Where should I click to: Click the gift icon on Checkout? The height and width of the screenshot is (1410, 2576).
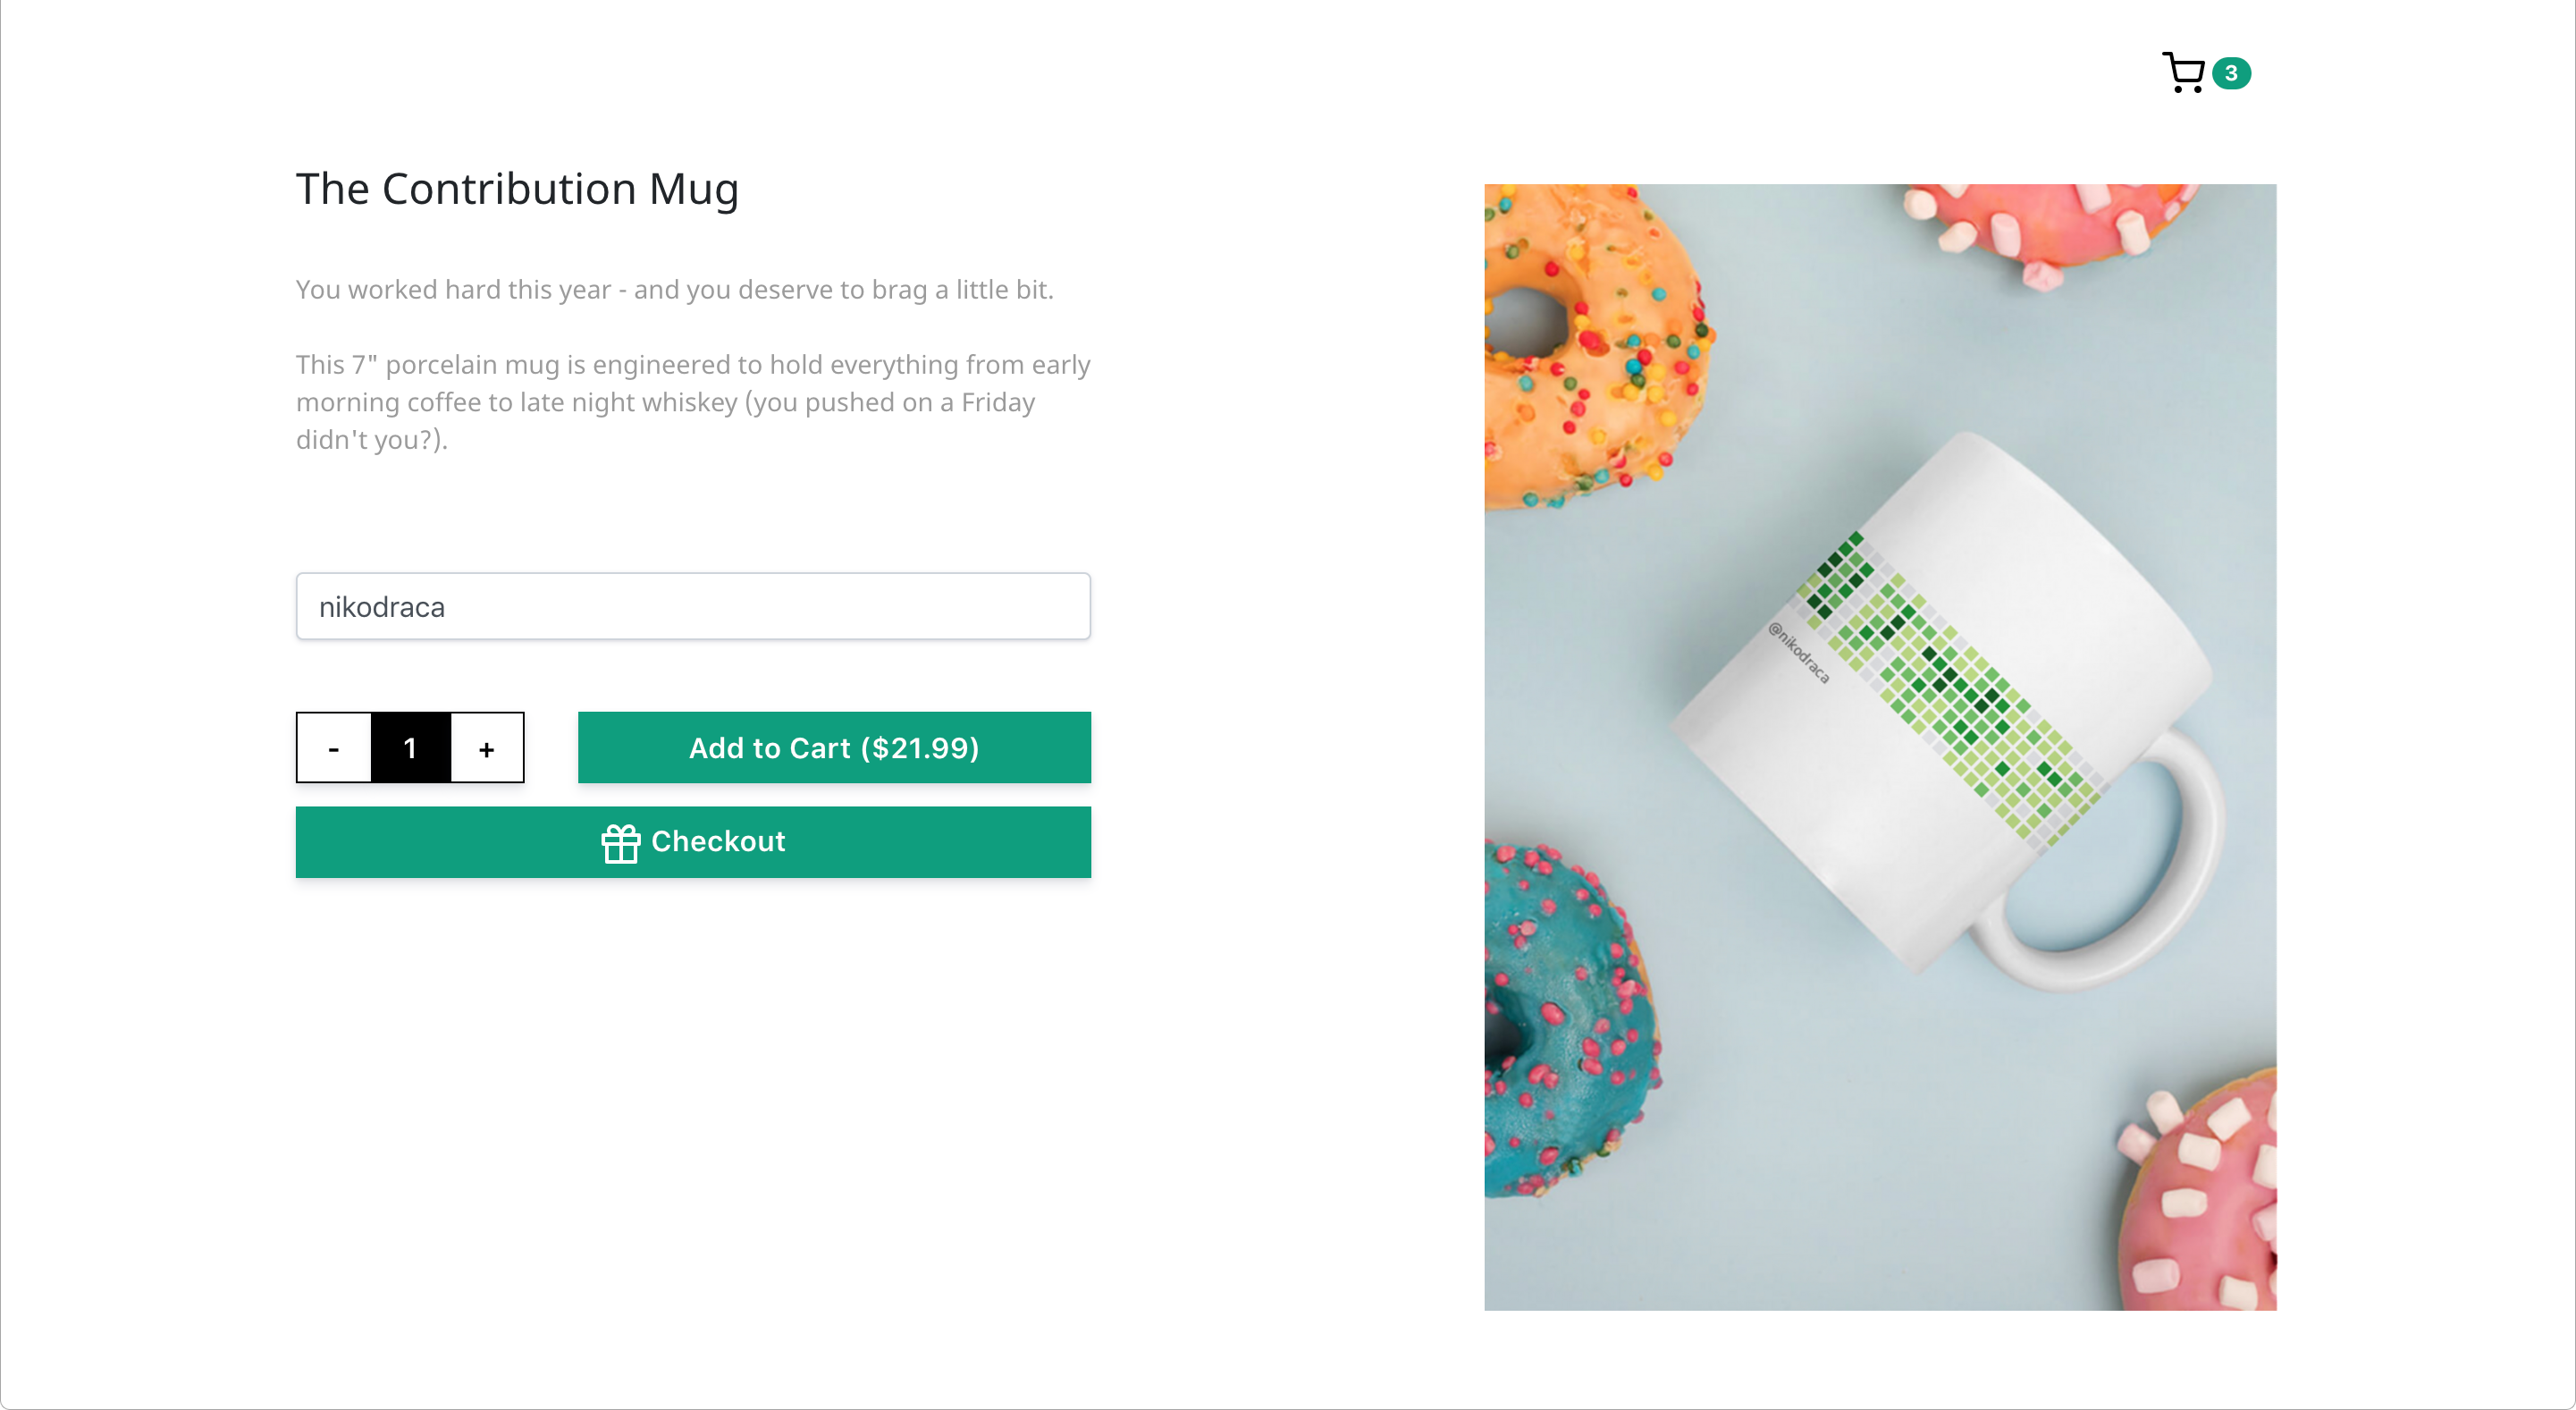coord(620,842)
